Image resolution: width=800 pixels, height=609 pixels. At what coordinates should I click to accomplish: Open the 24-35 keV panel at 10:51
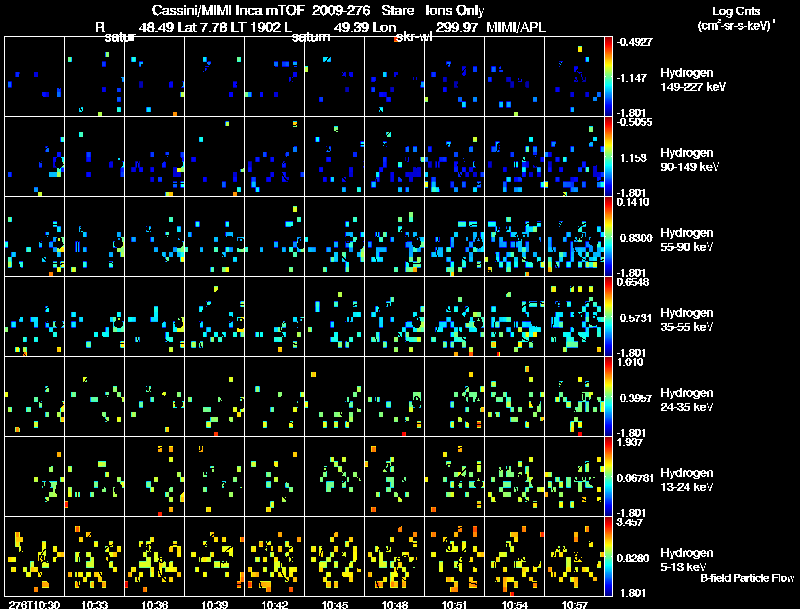[455, 396]
